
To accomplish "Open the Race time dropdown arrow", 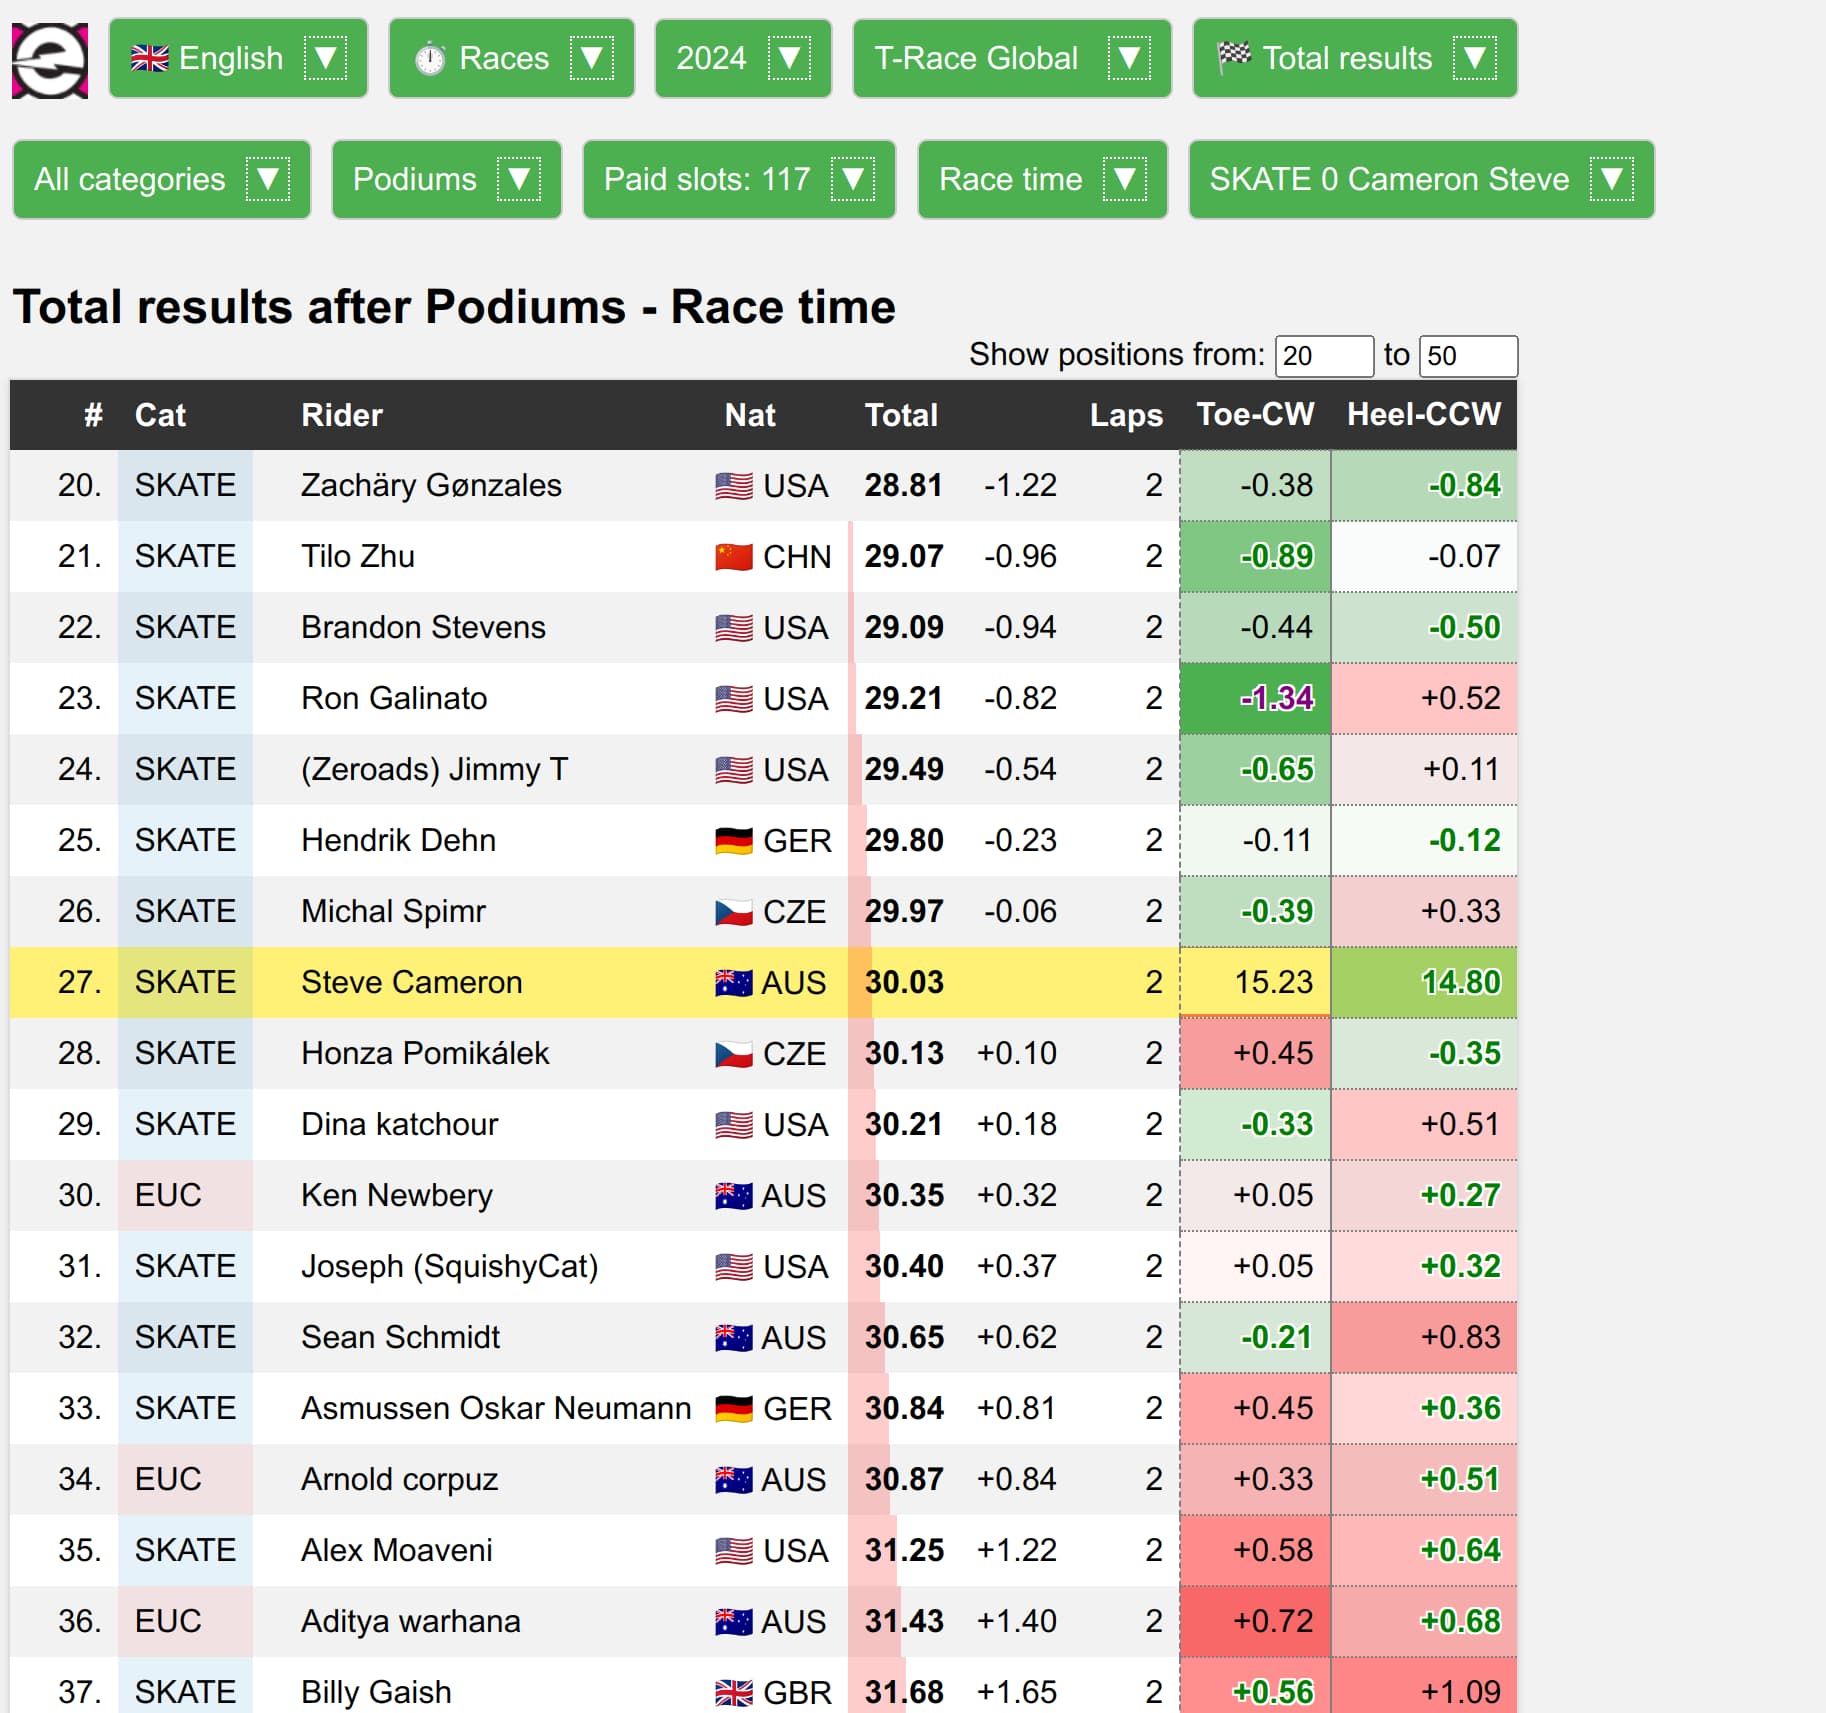I will [1124, 180].
